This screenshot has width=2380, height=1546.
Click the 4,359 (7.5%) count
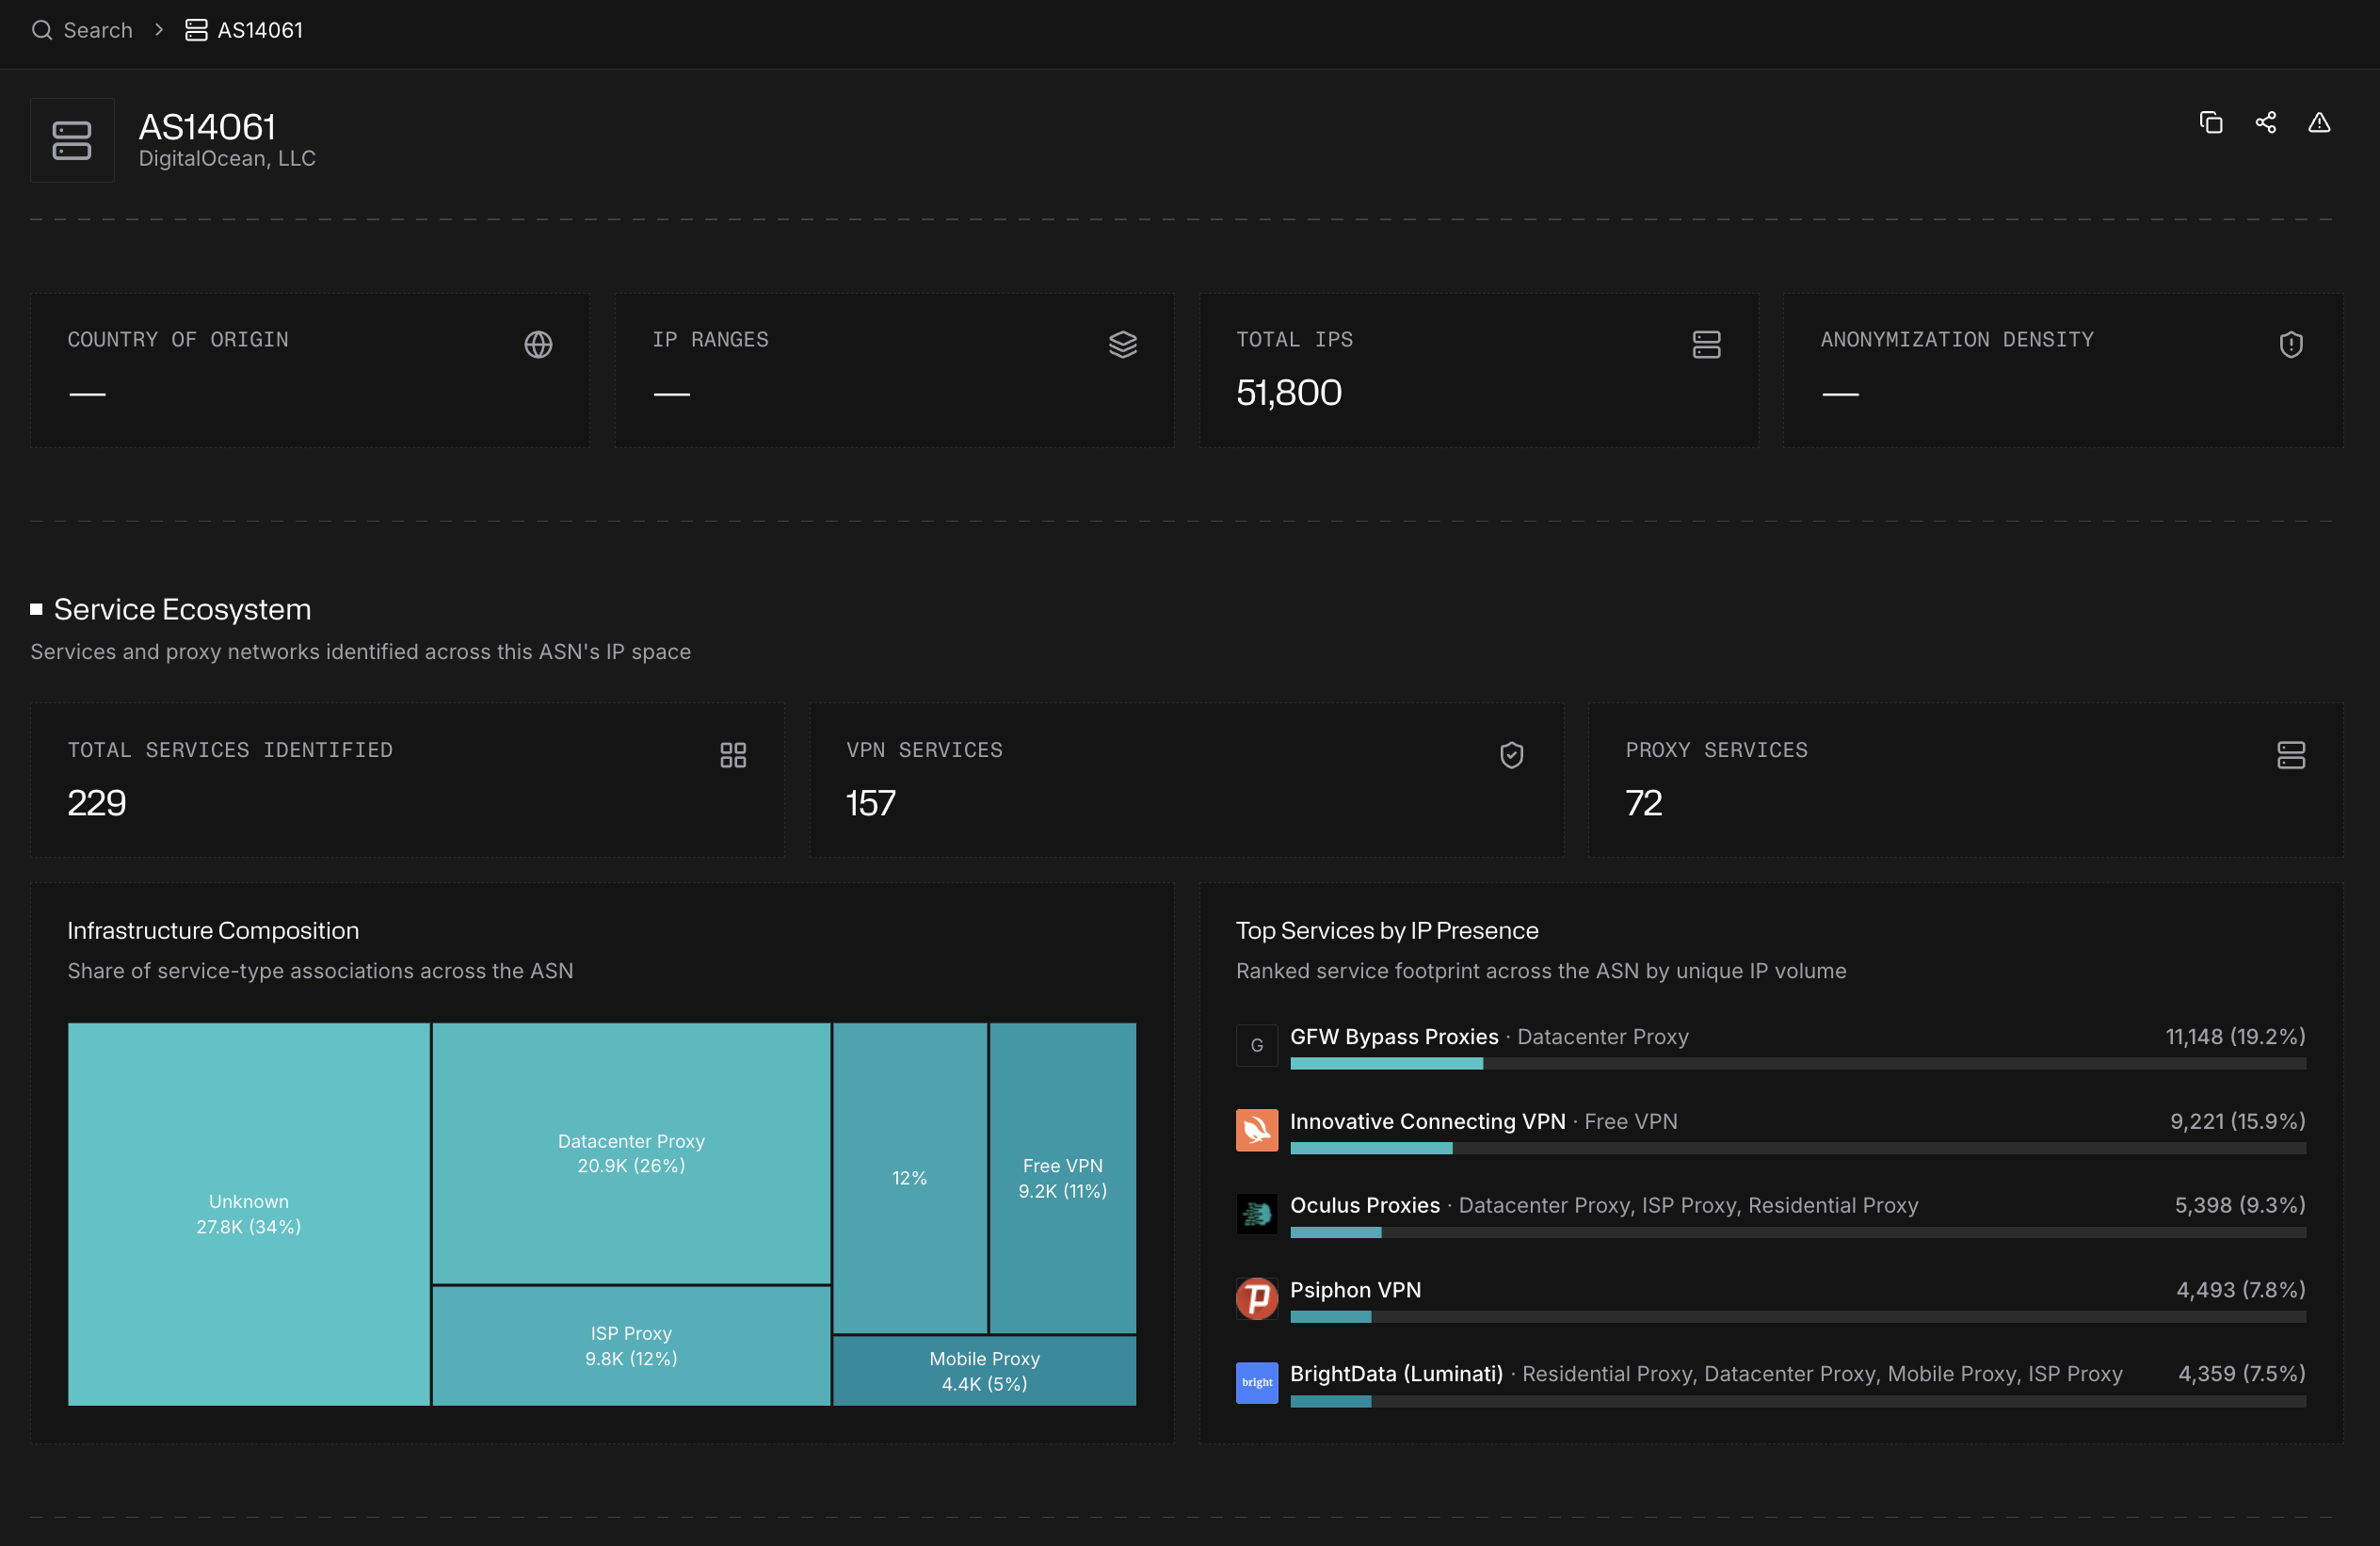pos(2242,1373)
